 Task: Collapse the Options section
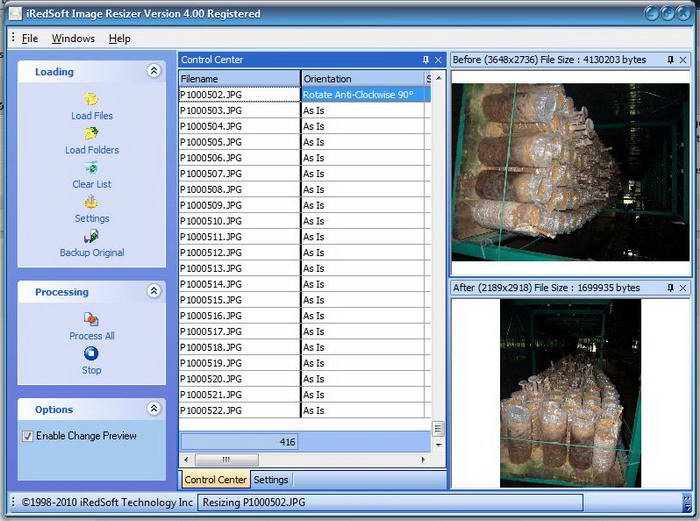(x=153, y=409)
